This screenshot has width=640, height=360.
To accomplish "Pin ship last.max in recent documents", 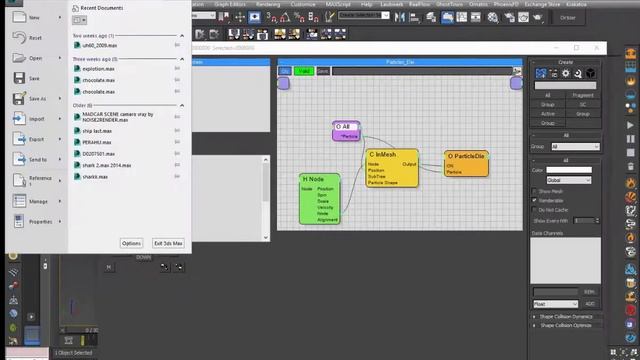I will point(177,131).
